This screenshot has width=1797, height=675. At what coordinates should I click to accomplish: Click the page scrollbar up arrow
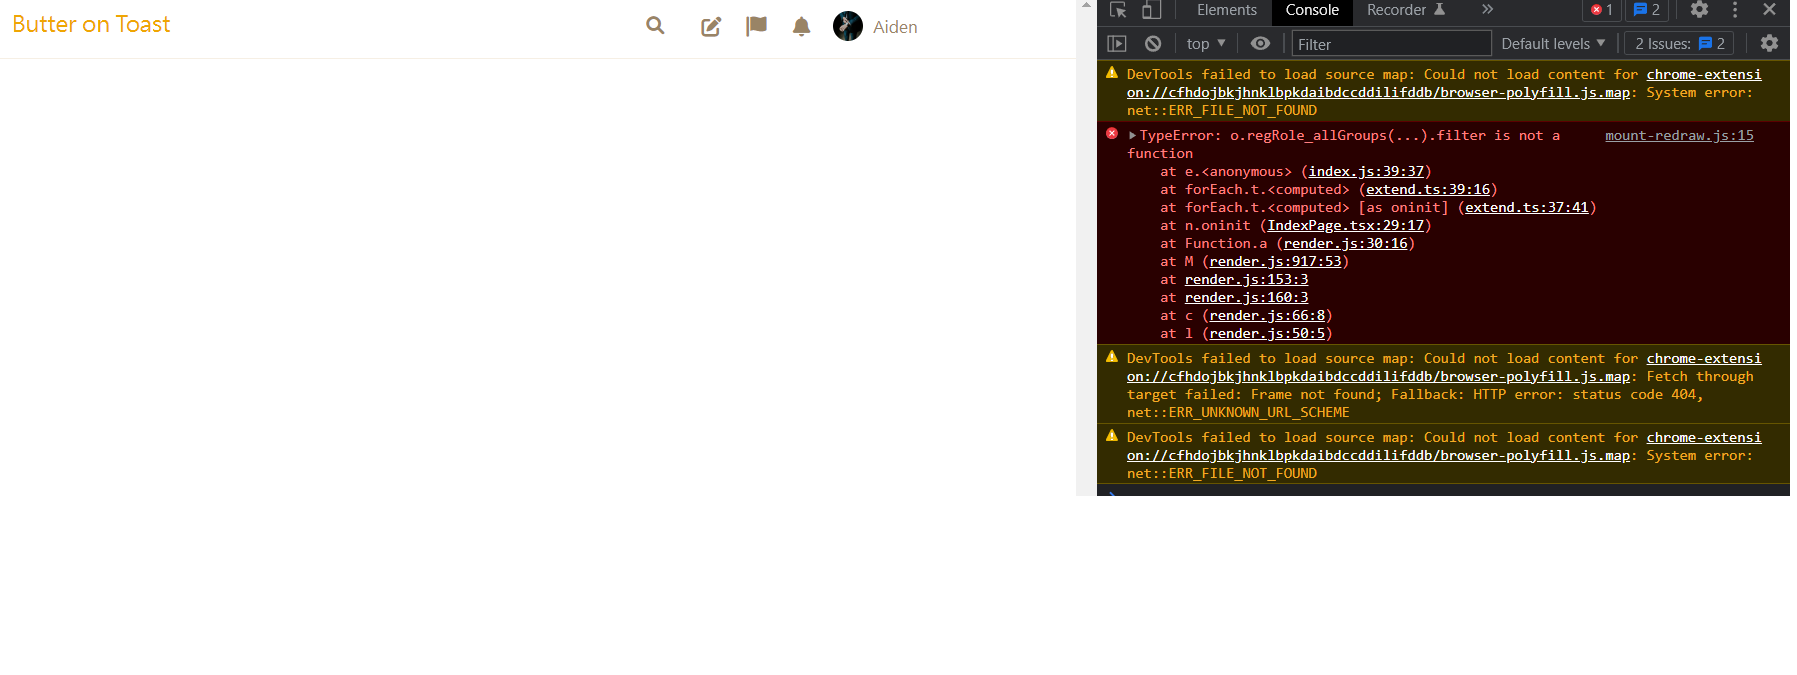point(1086,6)
